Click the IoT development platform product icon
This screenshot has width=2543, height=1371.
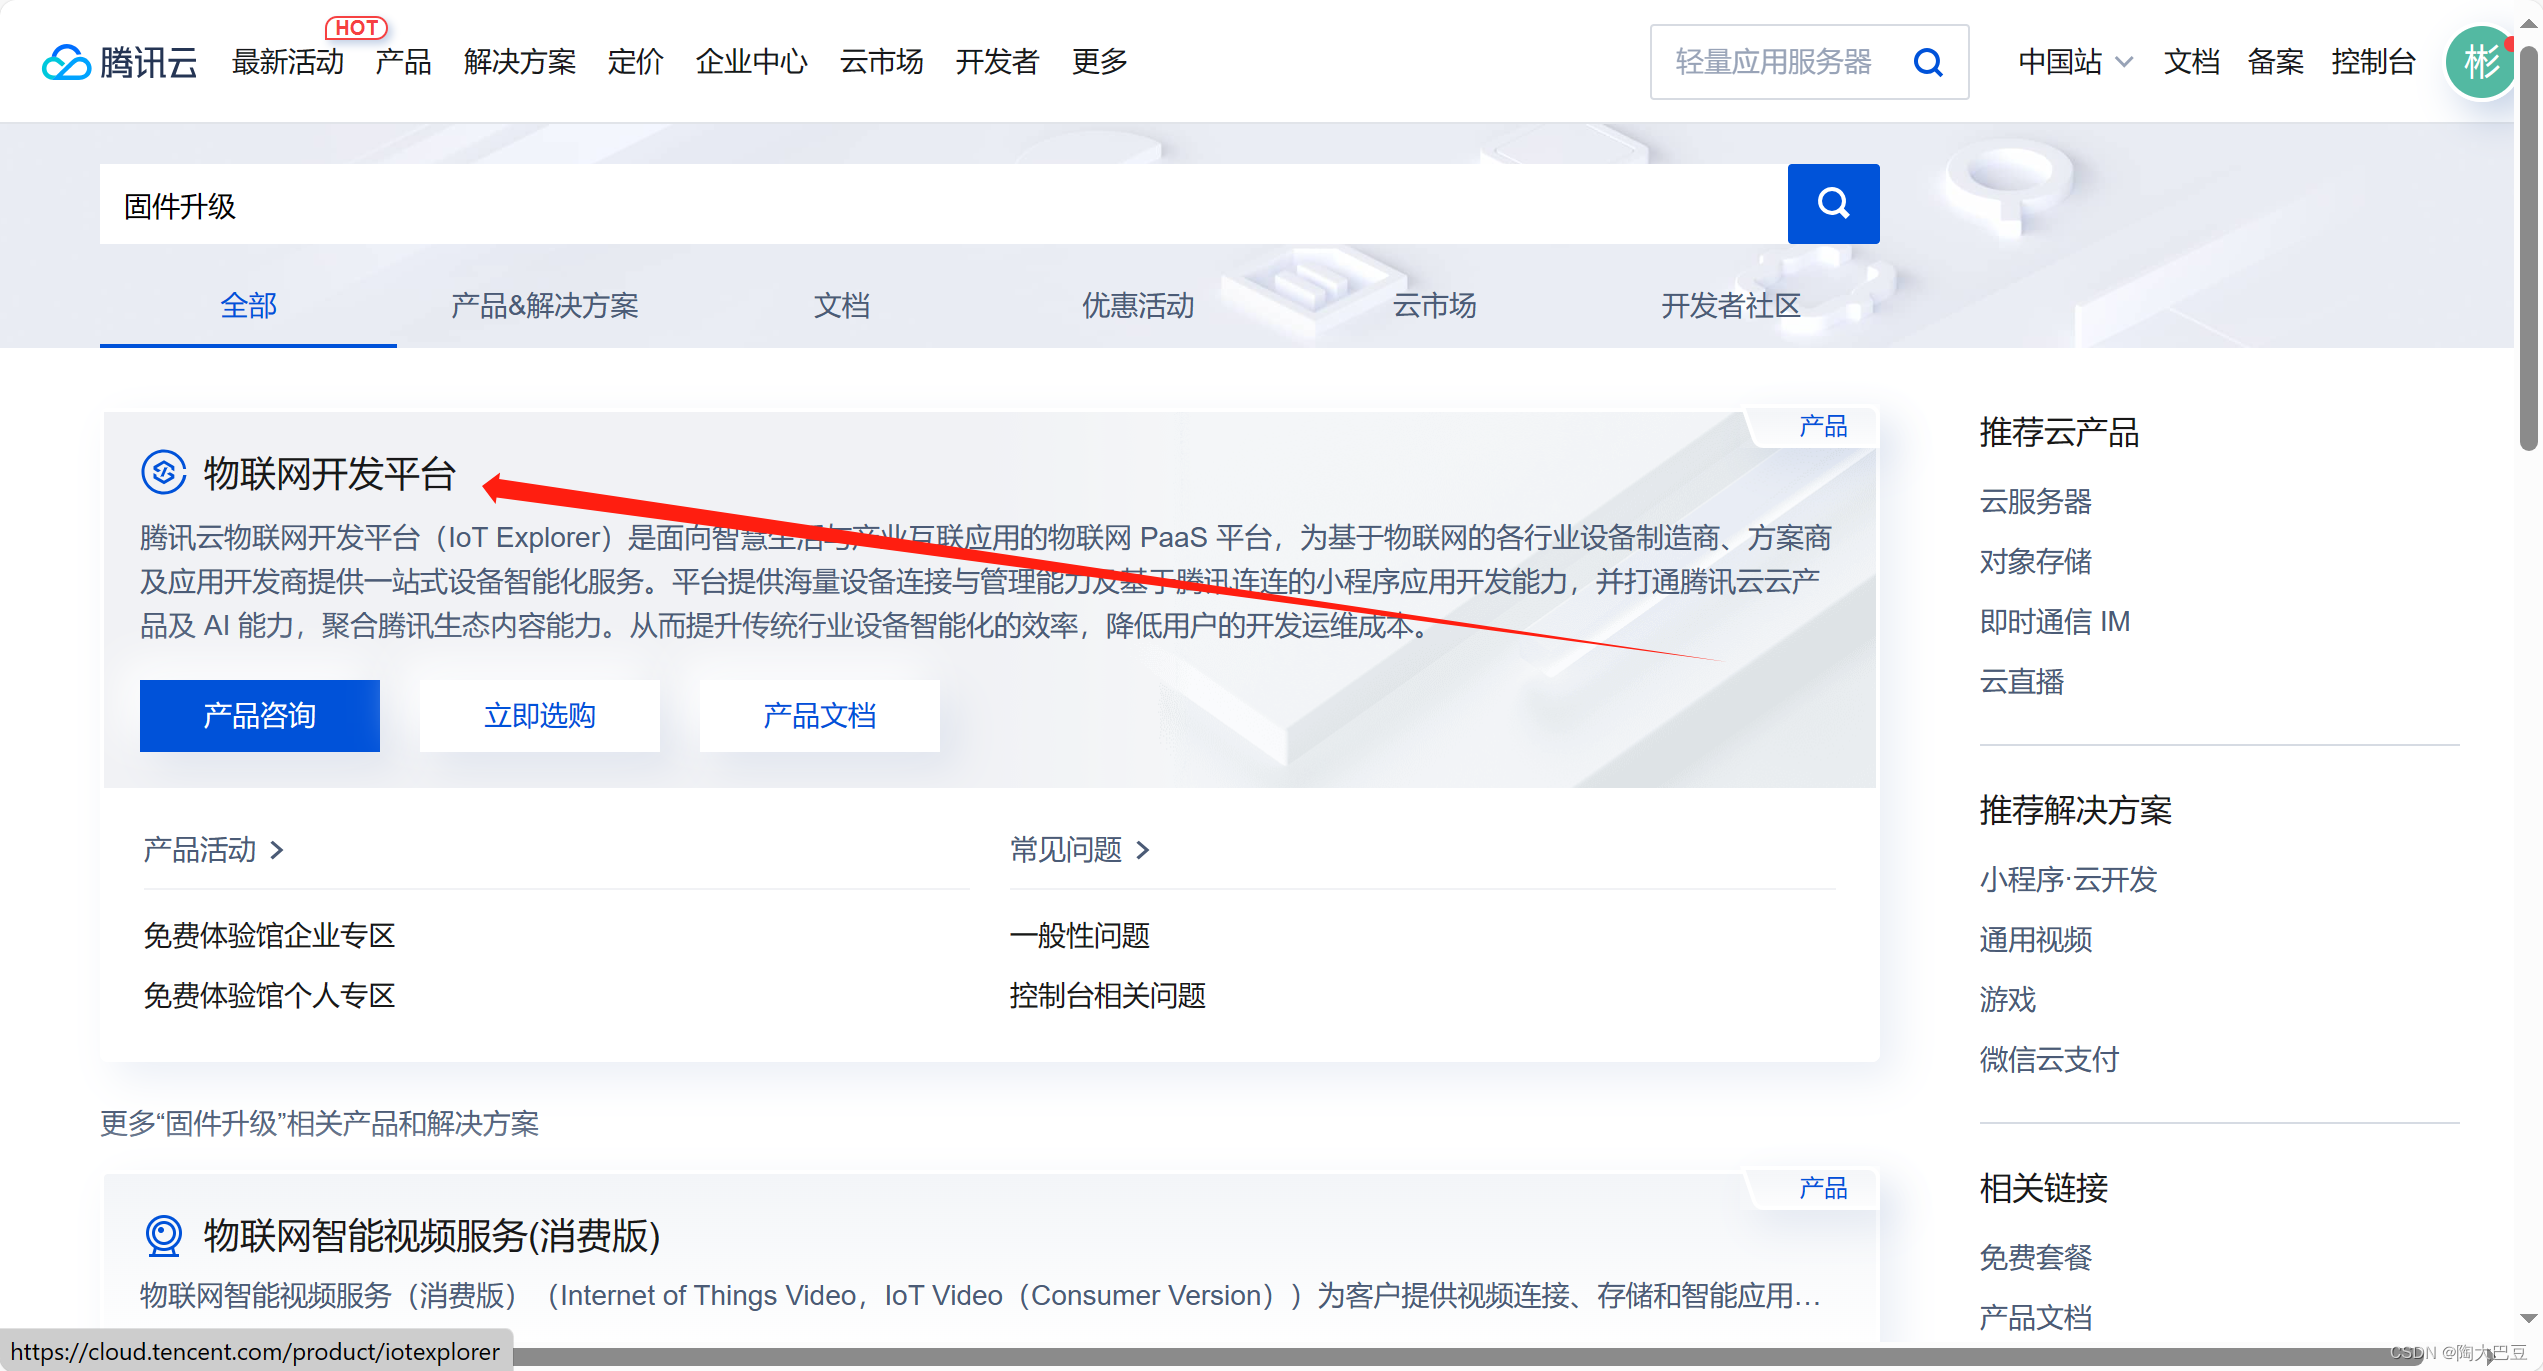[163, 472]
